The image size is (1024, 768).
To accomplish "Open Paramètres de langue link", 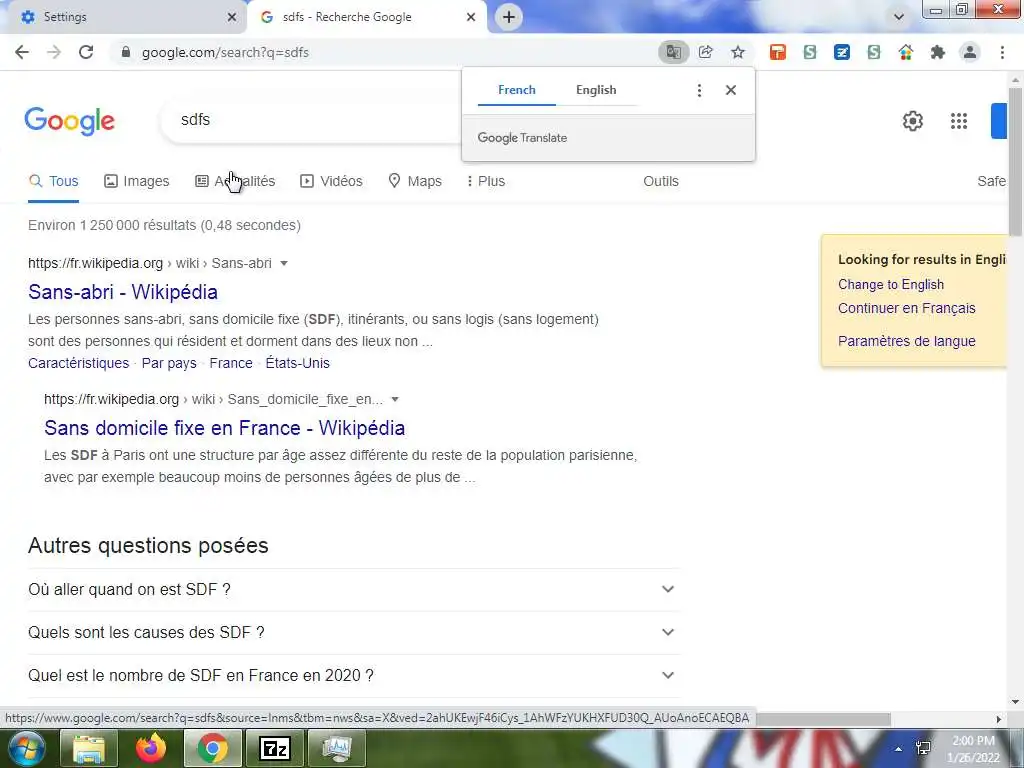I will [906, 341].
